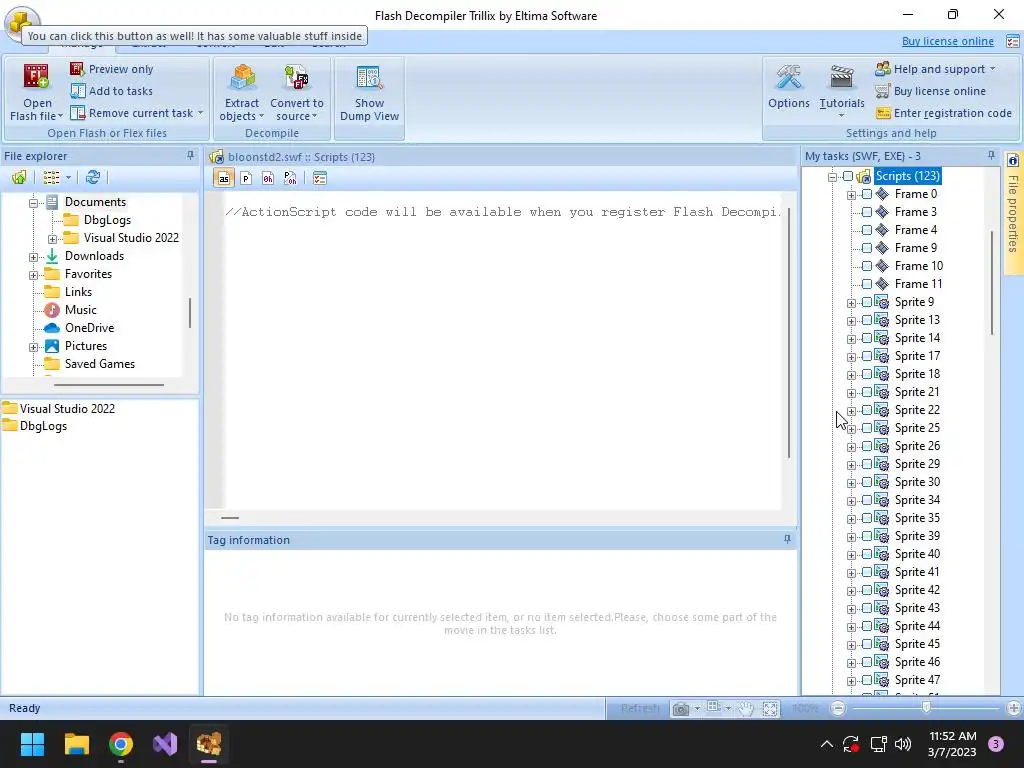1024x768 pixels.
Task: Switch to ActionScript (as) view mode
Action: point(224,178)
